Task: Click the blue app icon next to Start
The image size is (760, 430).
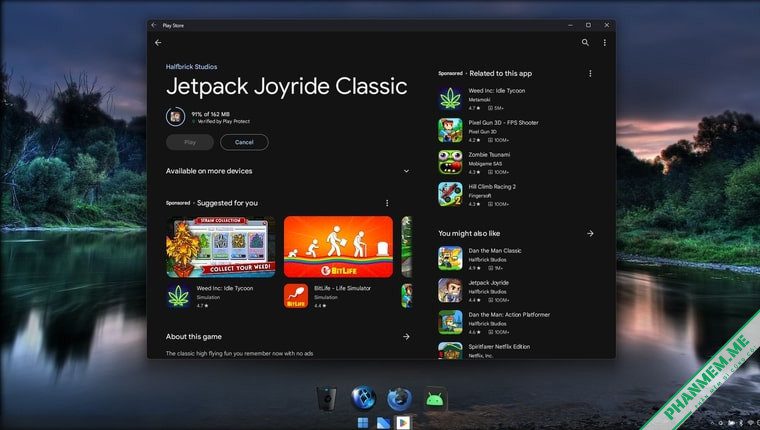Action: (x=383, y=423)
